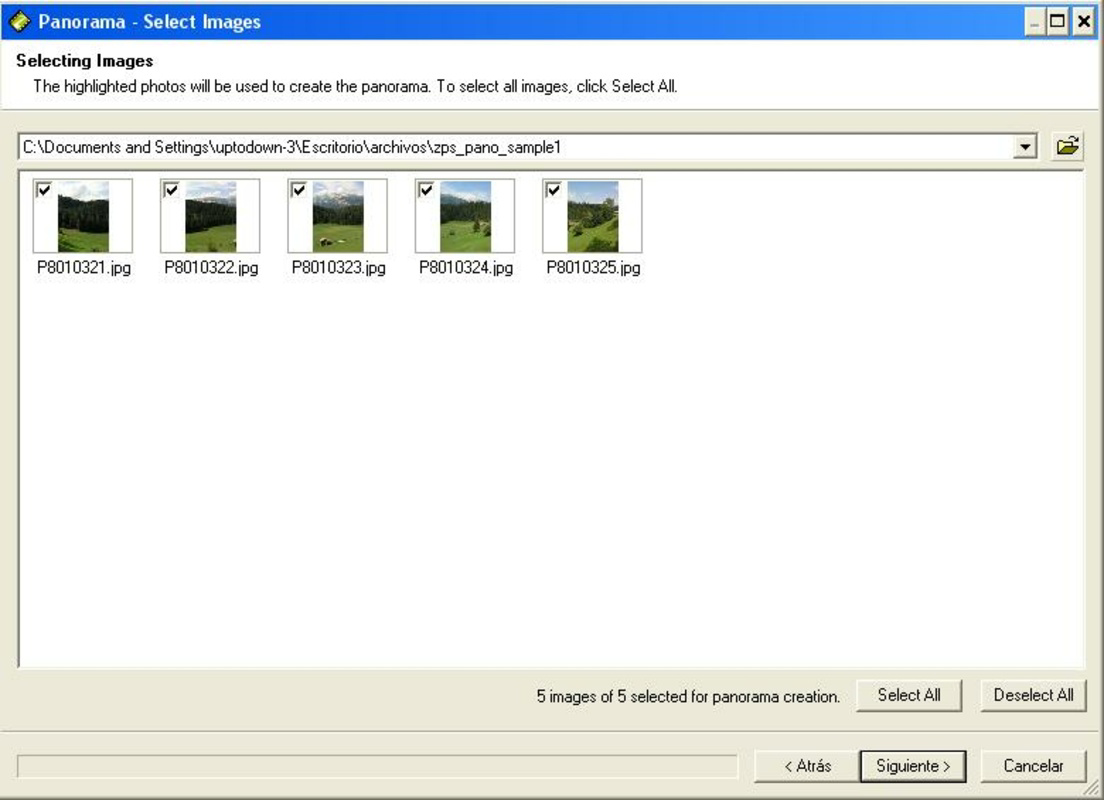1104x800 pixels.
Task: Click the browse folder icon beside the path
Action: pyautogui.click(x=1067, y=146)
